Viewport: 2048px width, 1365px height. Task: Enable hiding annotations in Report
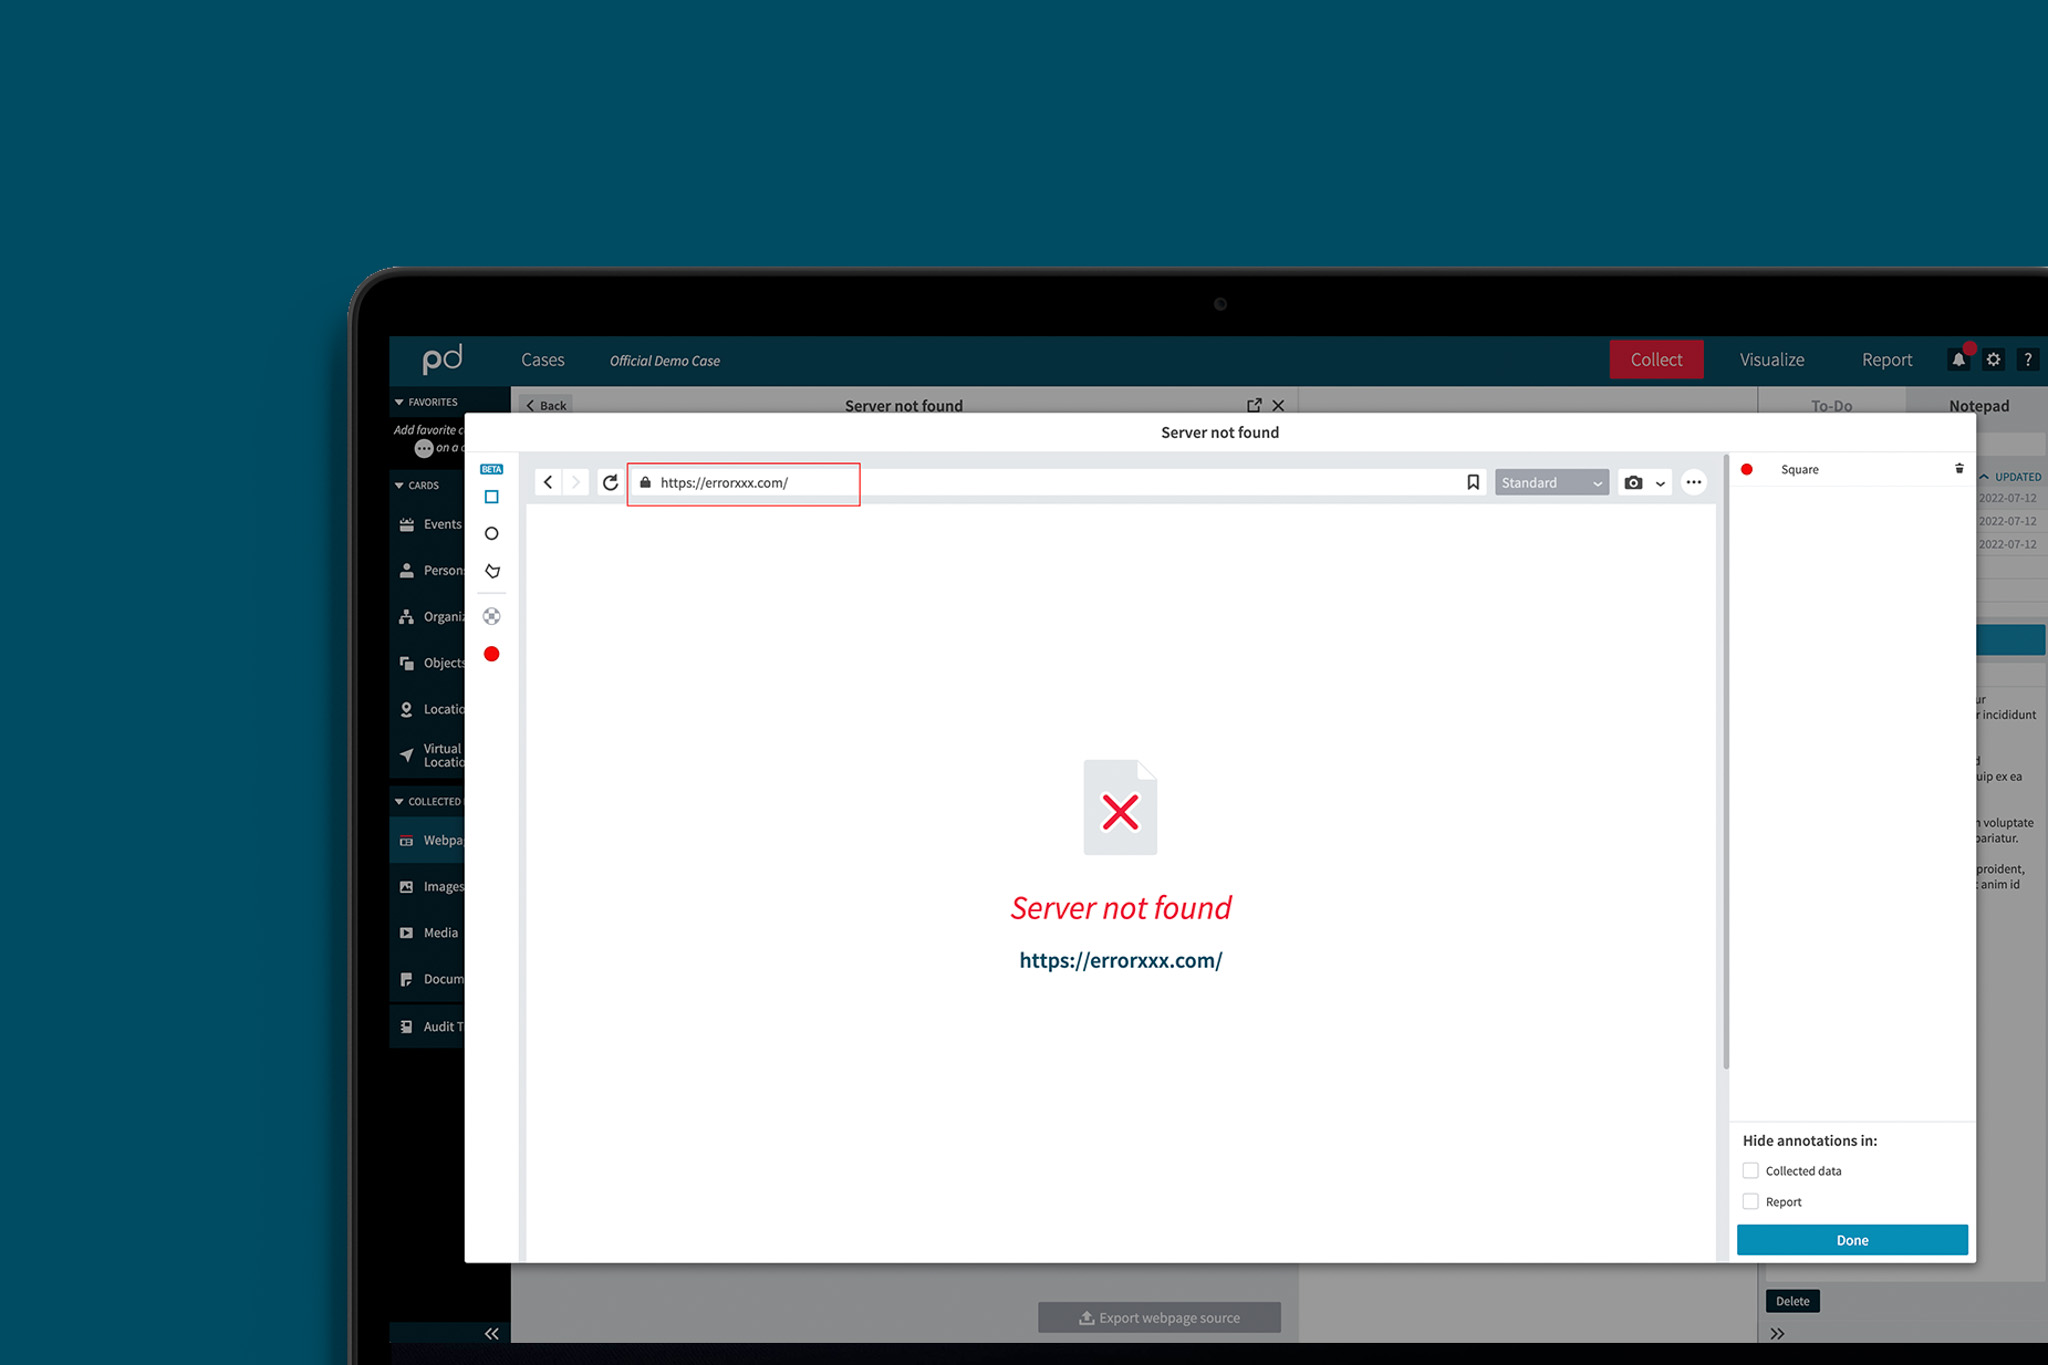1750,1202
